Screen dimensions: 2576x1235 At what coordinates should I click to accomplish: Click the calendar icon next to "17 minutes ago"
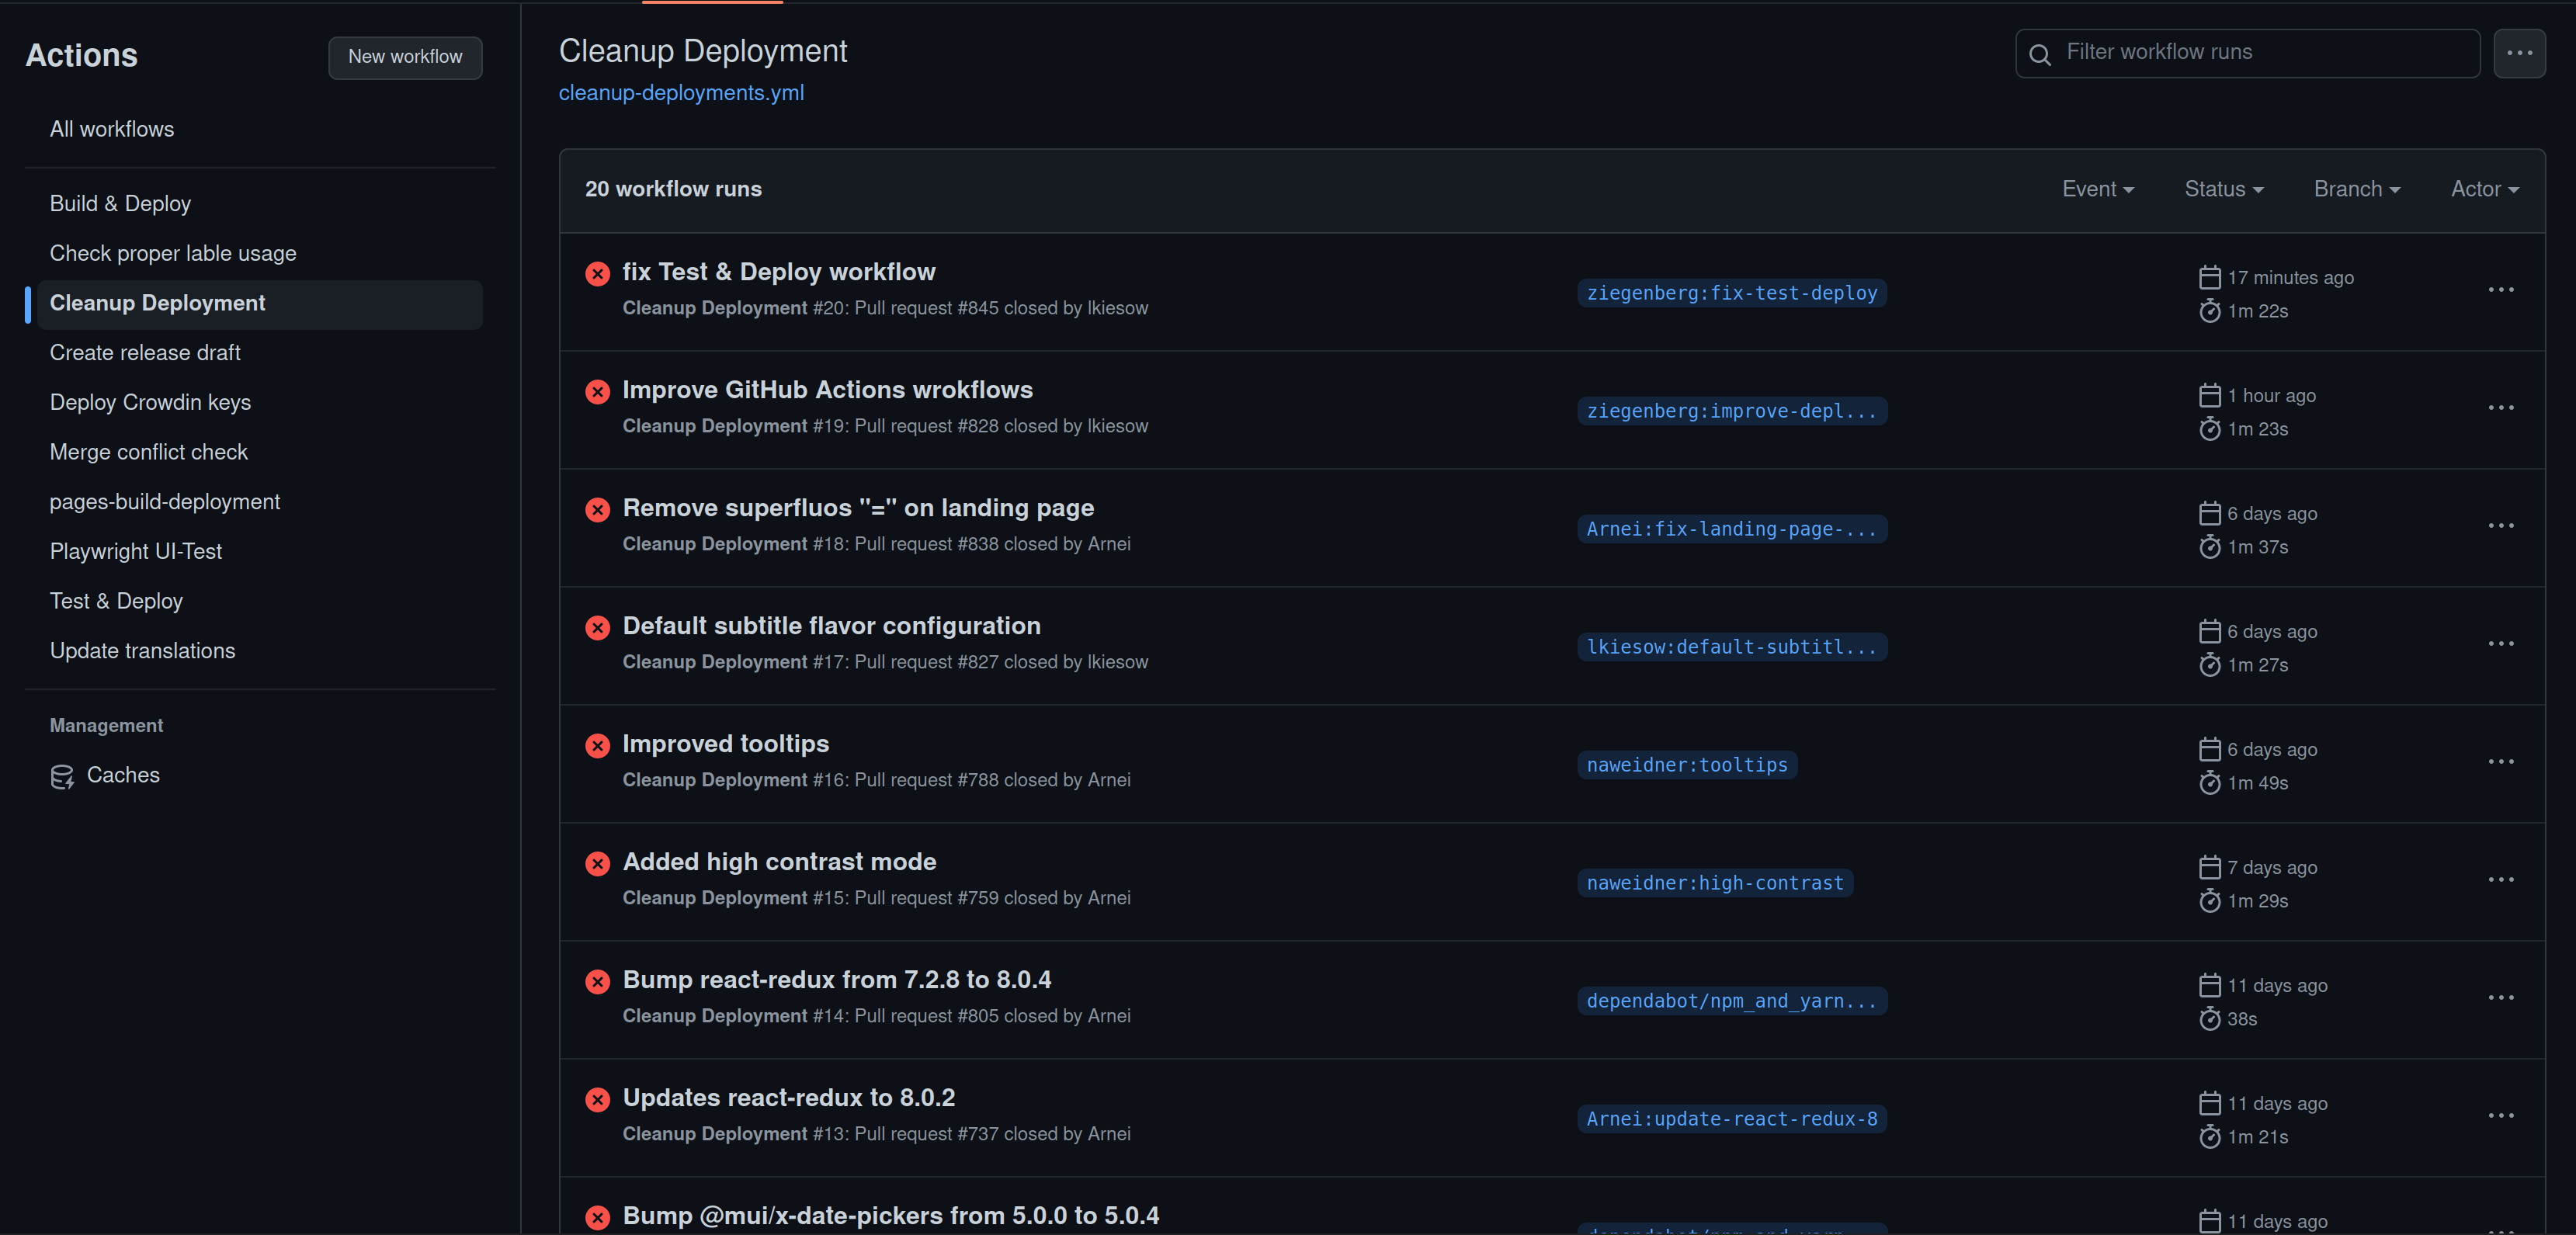coord(2210,277)
